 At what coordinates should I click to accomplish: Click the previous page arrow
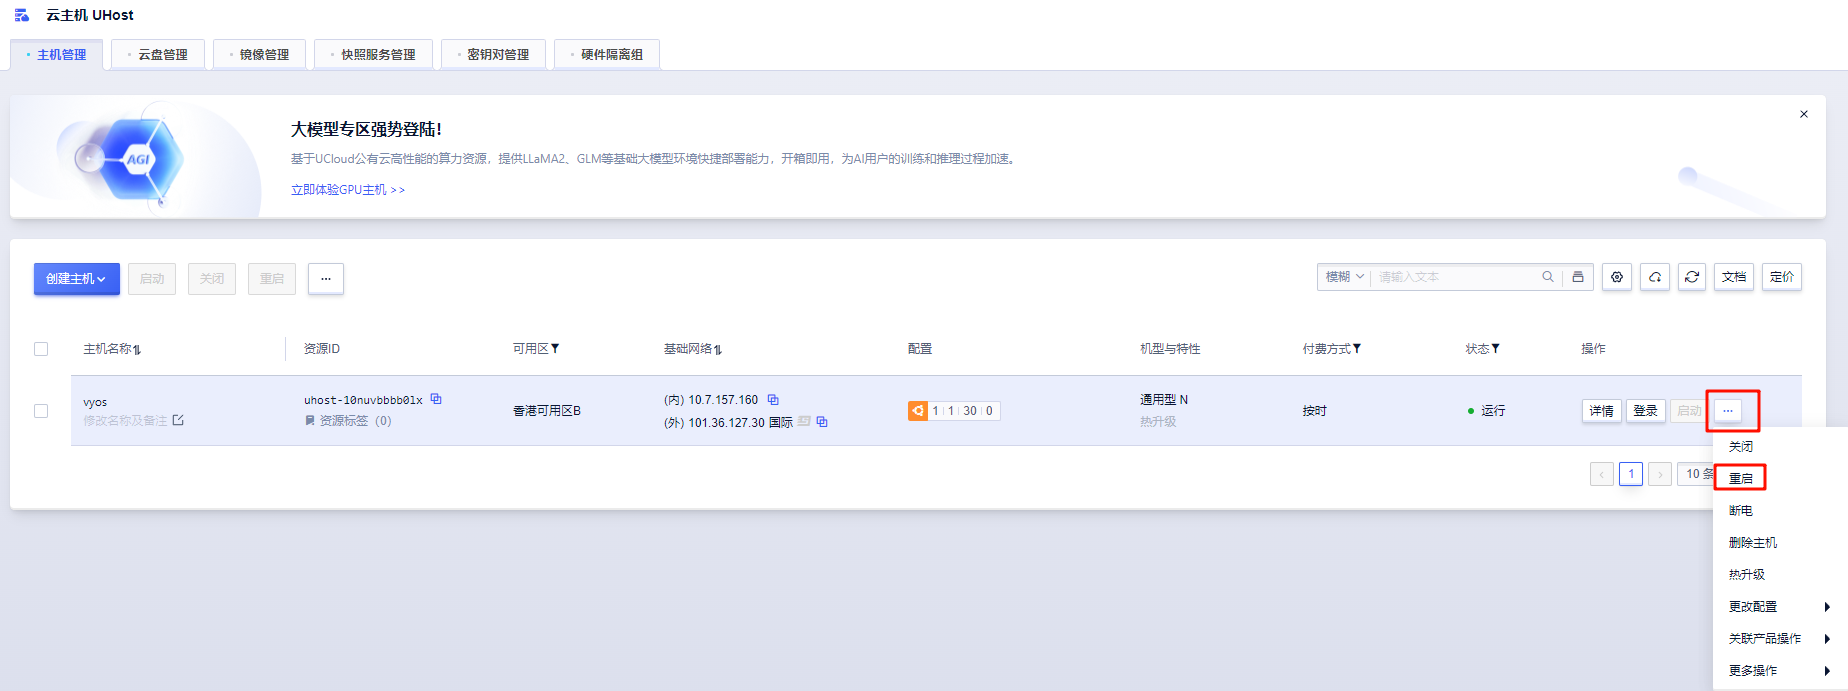tap(1602, 474)
